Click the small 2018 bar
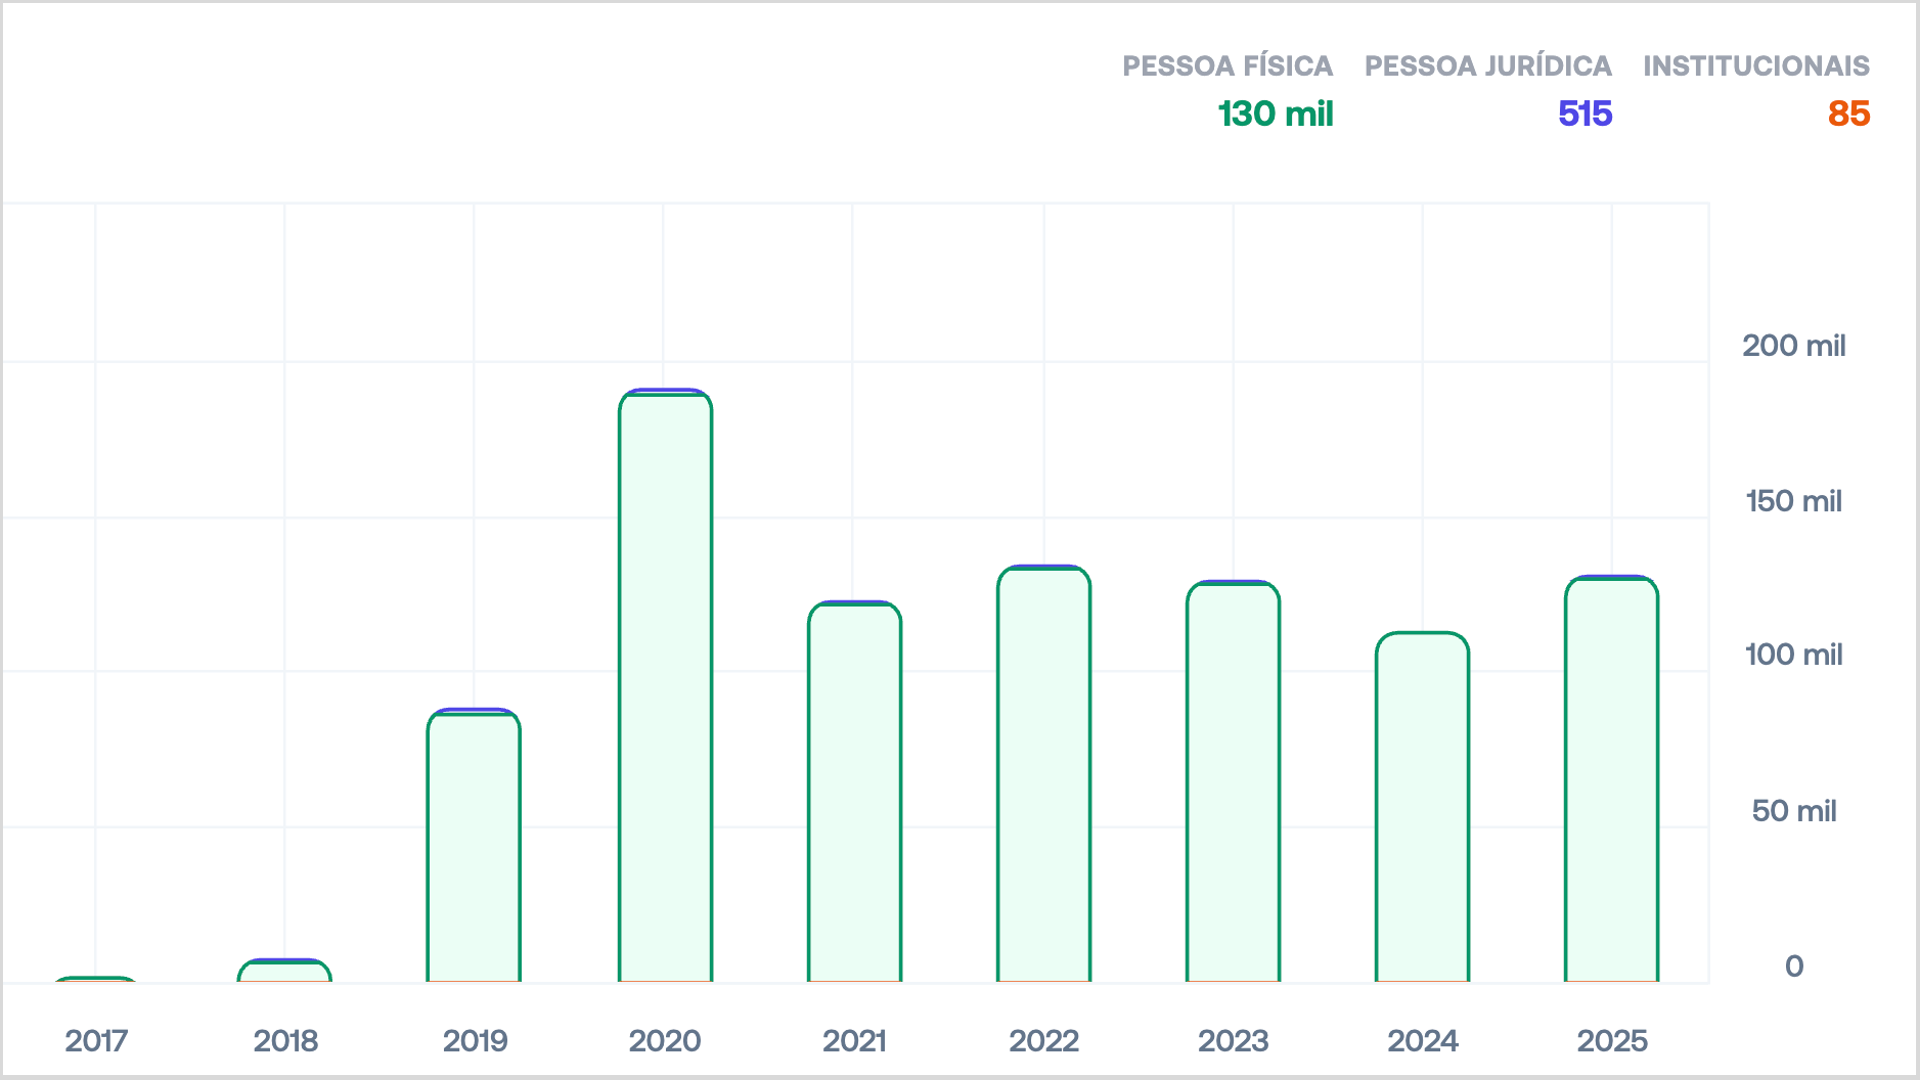Screen dimensions: 1920x1080 [x=285, y=971]
